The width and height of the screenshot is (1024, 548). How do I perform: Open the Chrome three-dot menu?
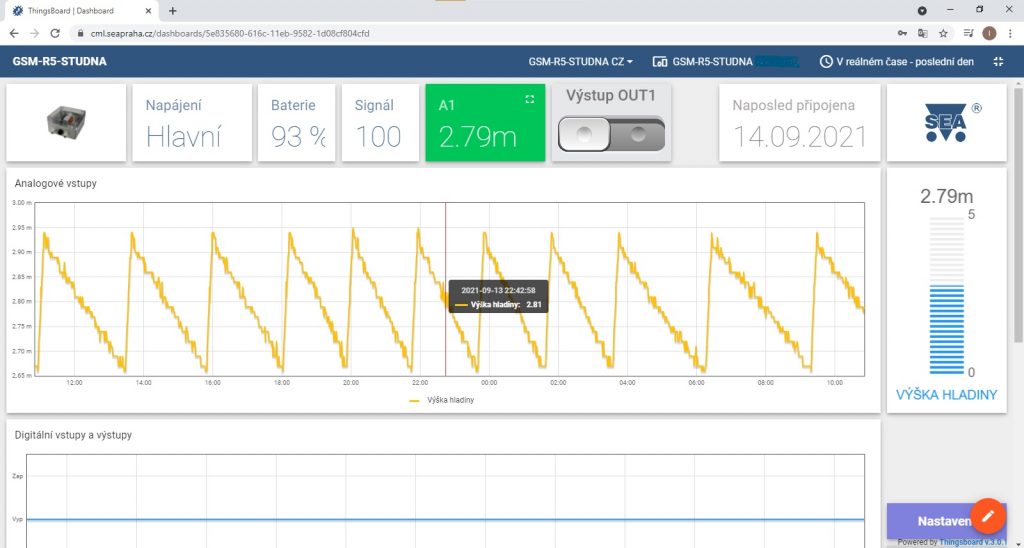tap(1010, 33)
